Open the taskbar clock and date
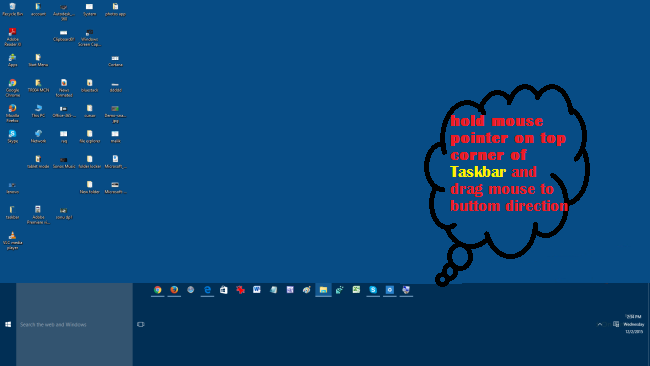This screenshot has height=366, width=650. click(633, 324)
